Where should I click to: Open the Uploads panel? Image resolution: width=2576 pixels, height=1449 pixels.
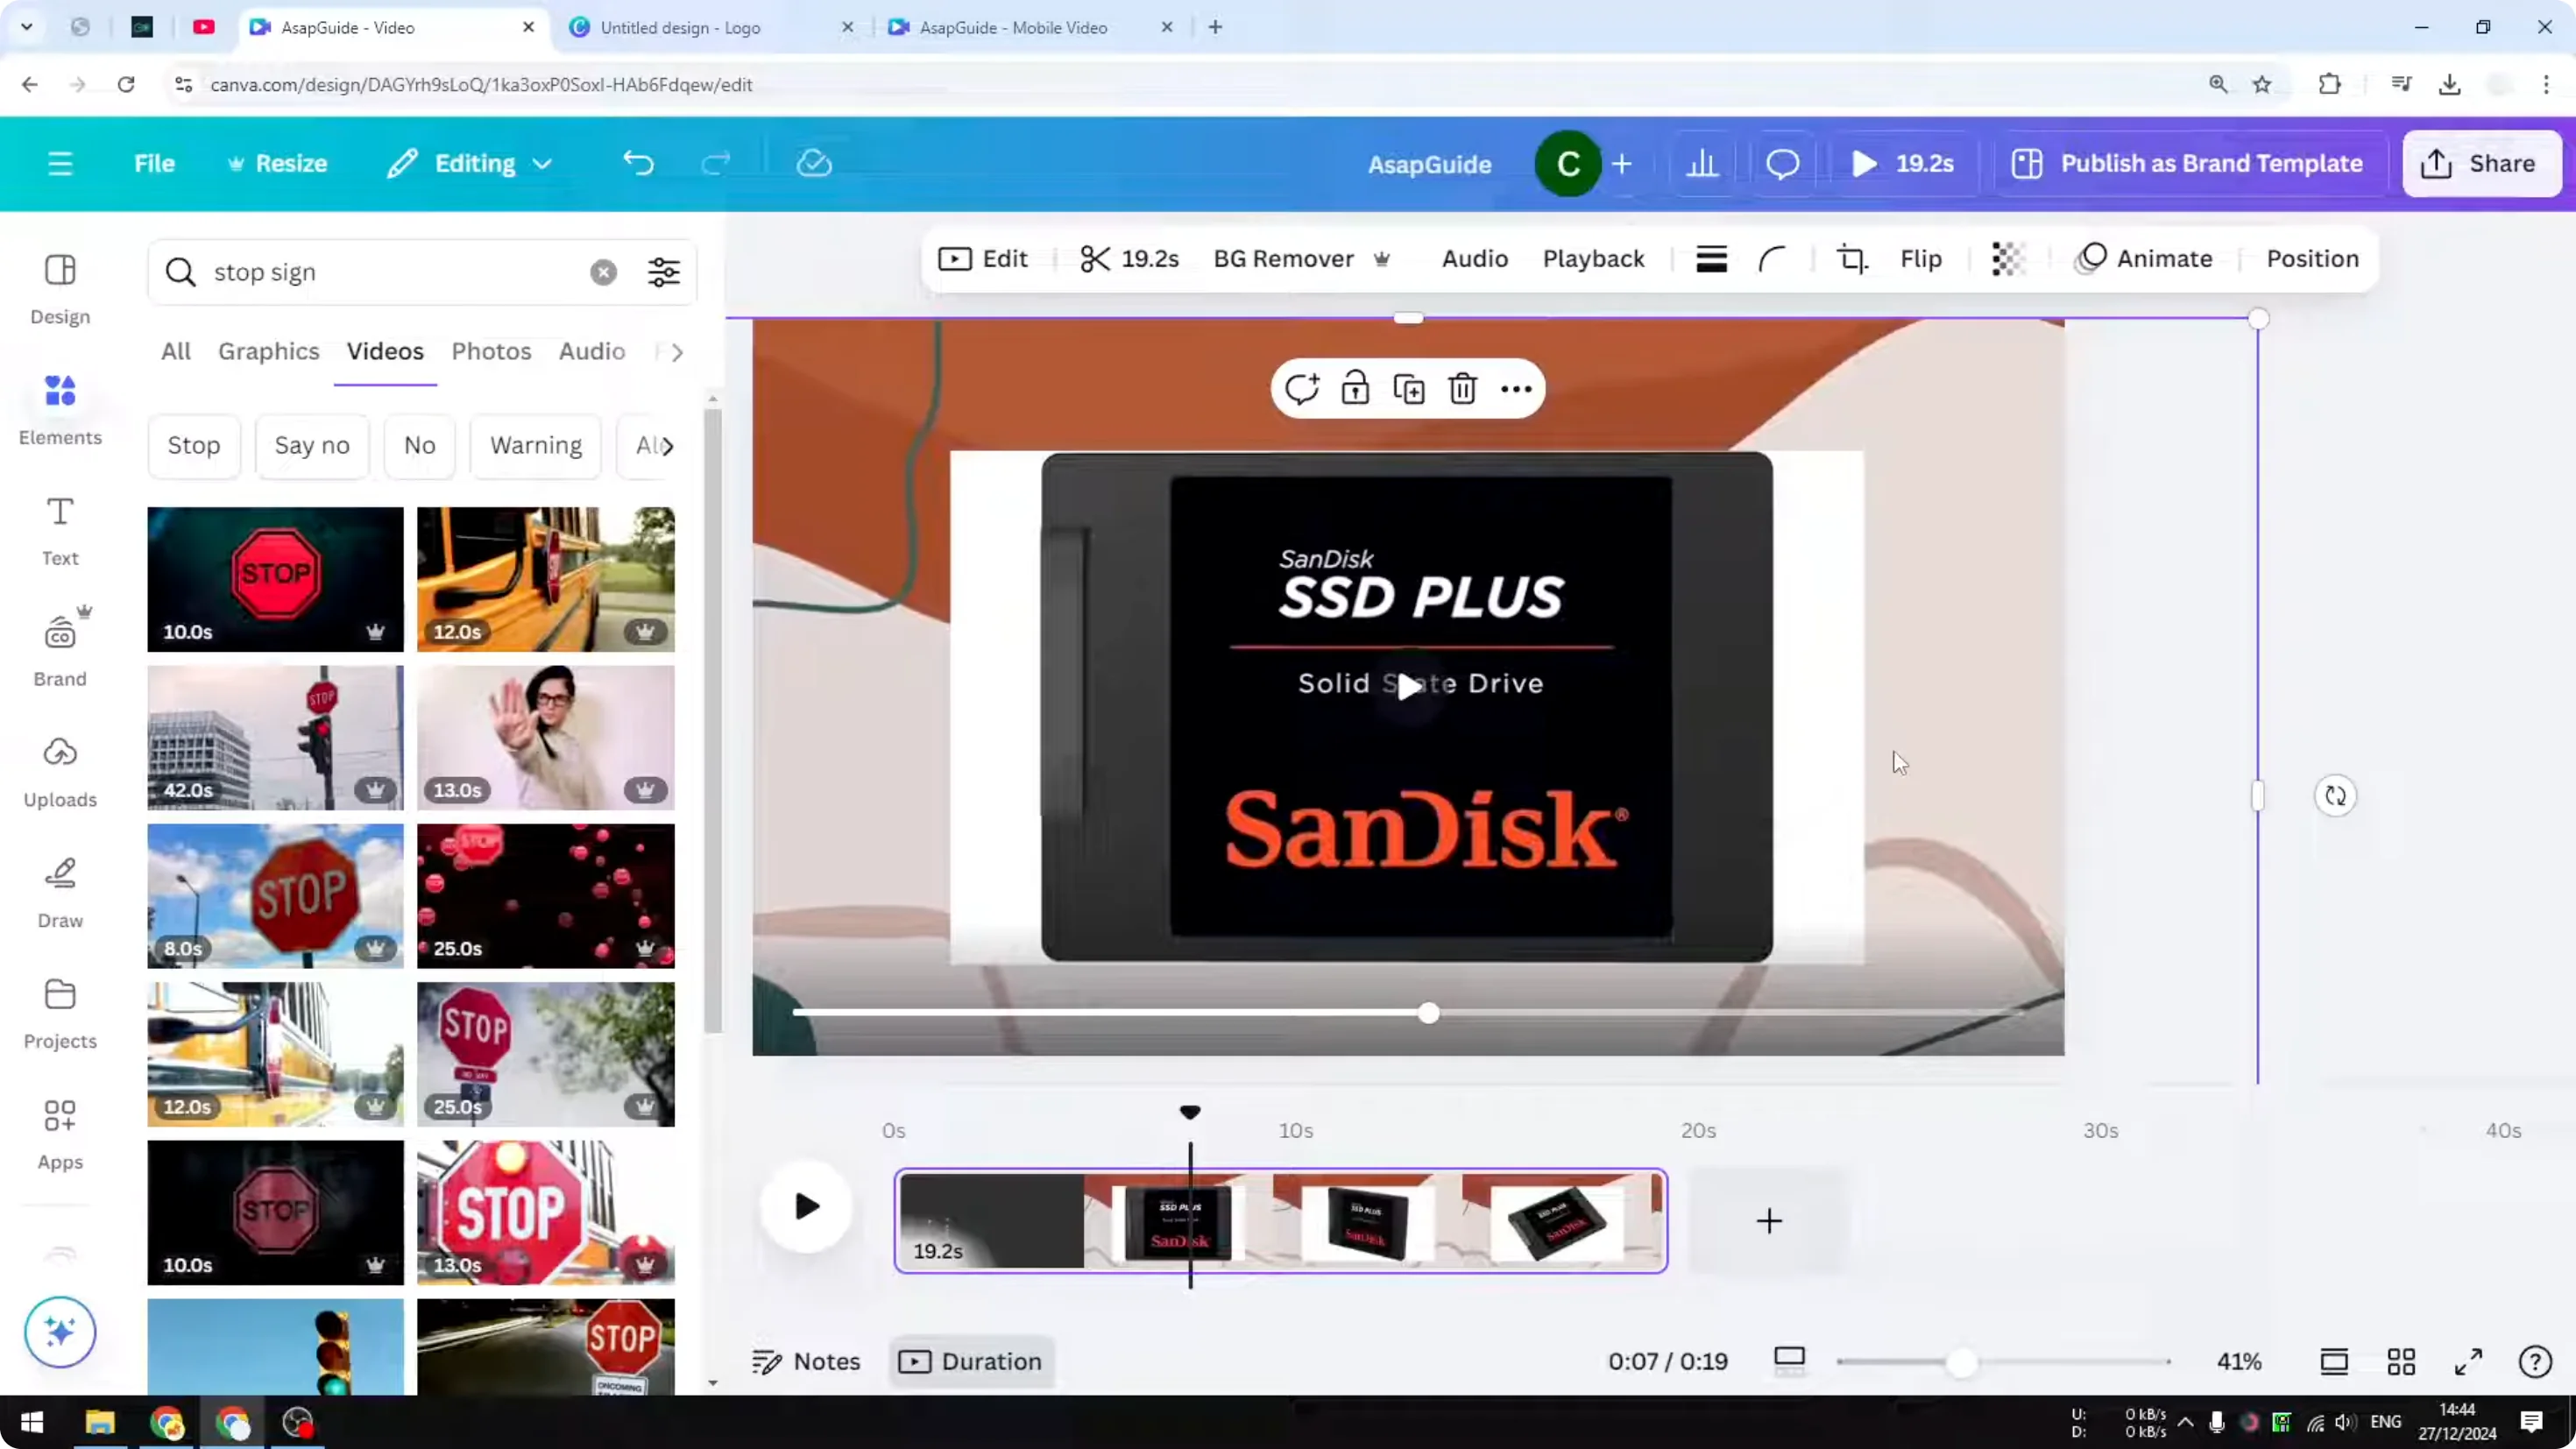click(59, 770)
